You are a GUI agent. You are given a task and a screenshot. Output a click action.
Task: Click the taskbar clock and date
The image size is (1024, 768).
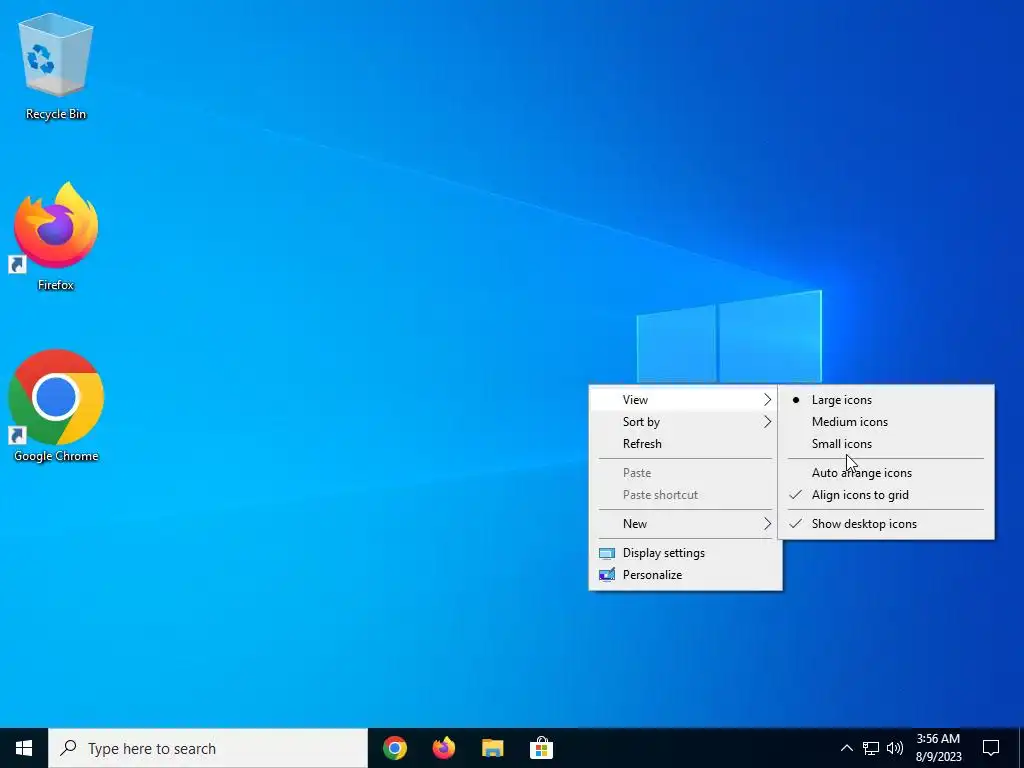[938, 748]
